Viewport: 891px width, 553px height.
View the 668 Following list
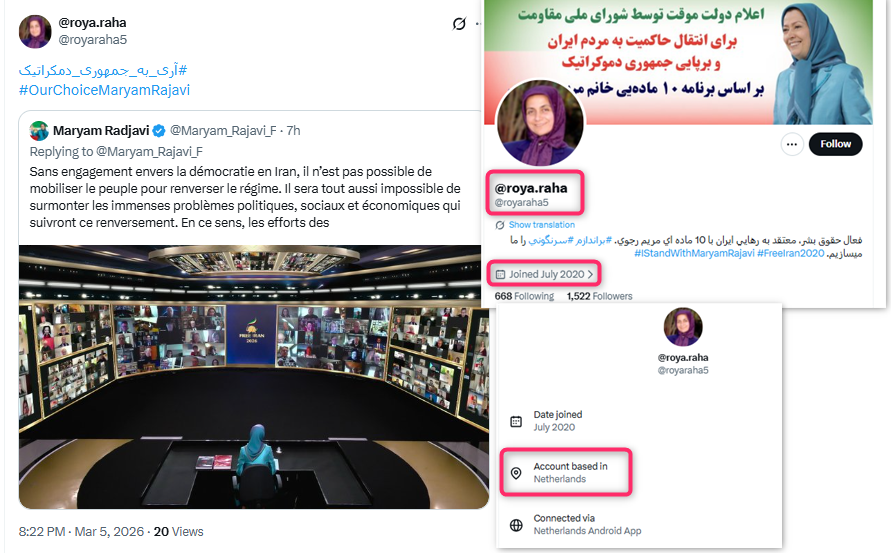(x=524, y=296)
